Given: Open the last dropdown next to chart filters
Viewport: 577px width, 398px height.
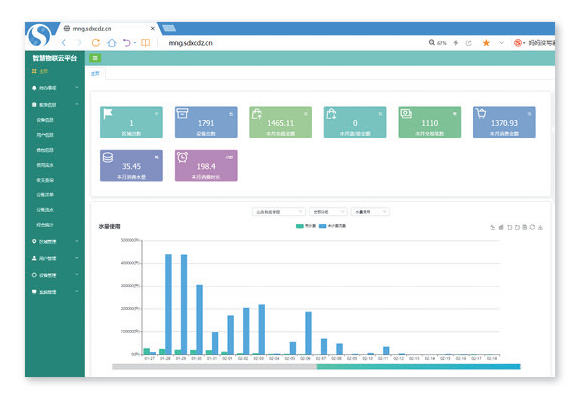Looking at the screenshot, I should (370, 212).
